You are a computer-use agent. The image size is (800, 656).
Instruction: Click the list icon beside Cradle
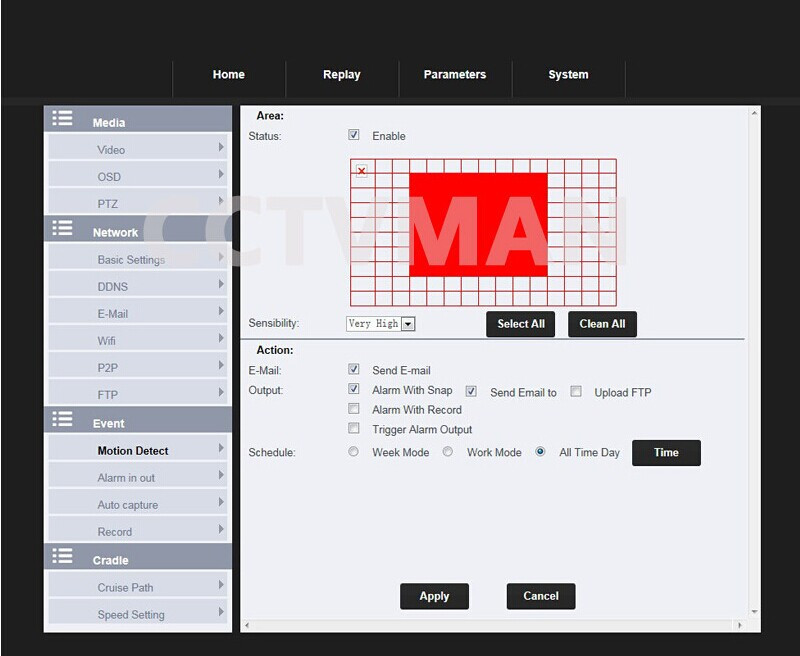63,557
